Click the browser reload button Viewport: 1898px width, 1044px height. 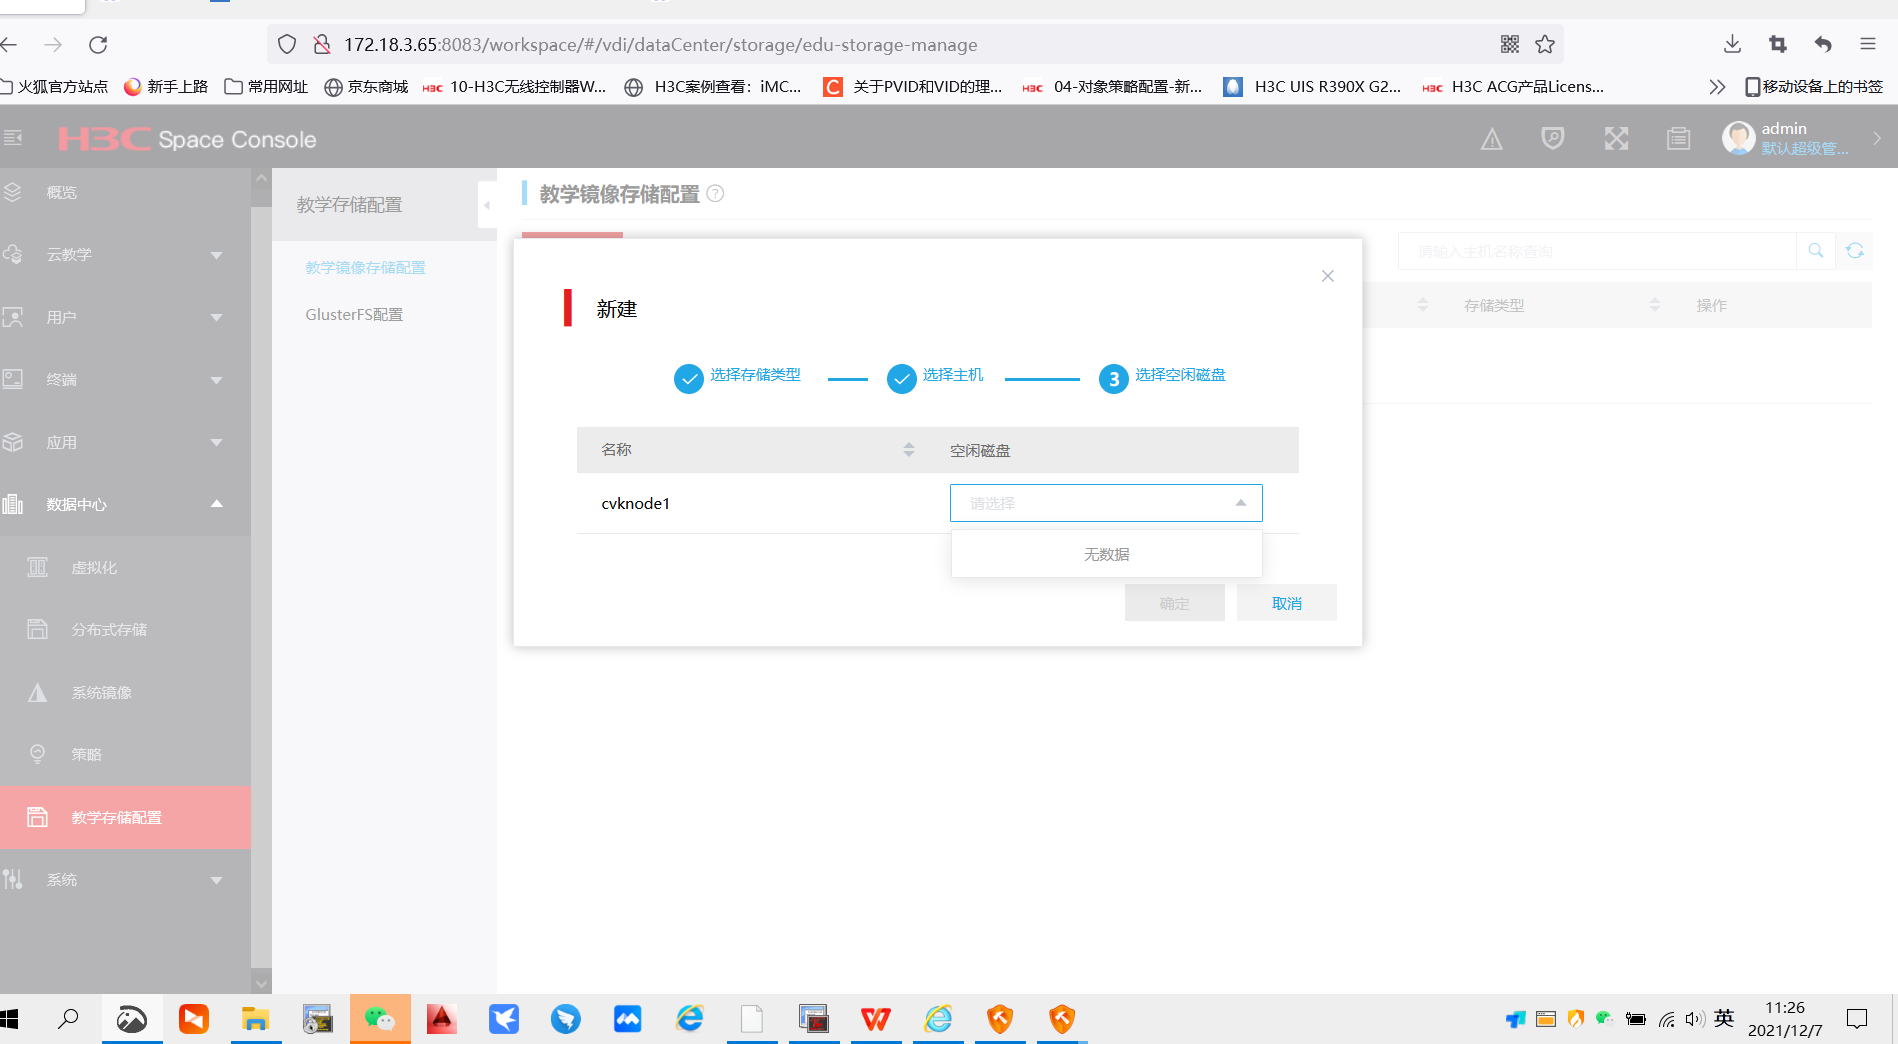tap(98, 45)
